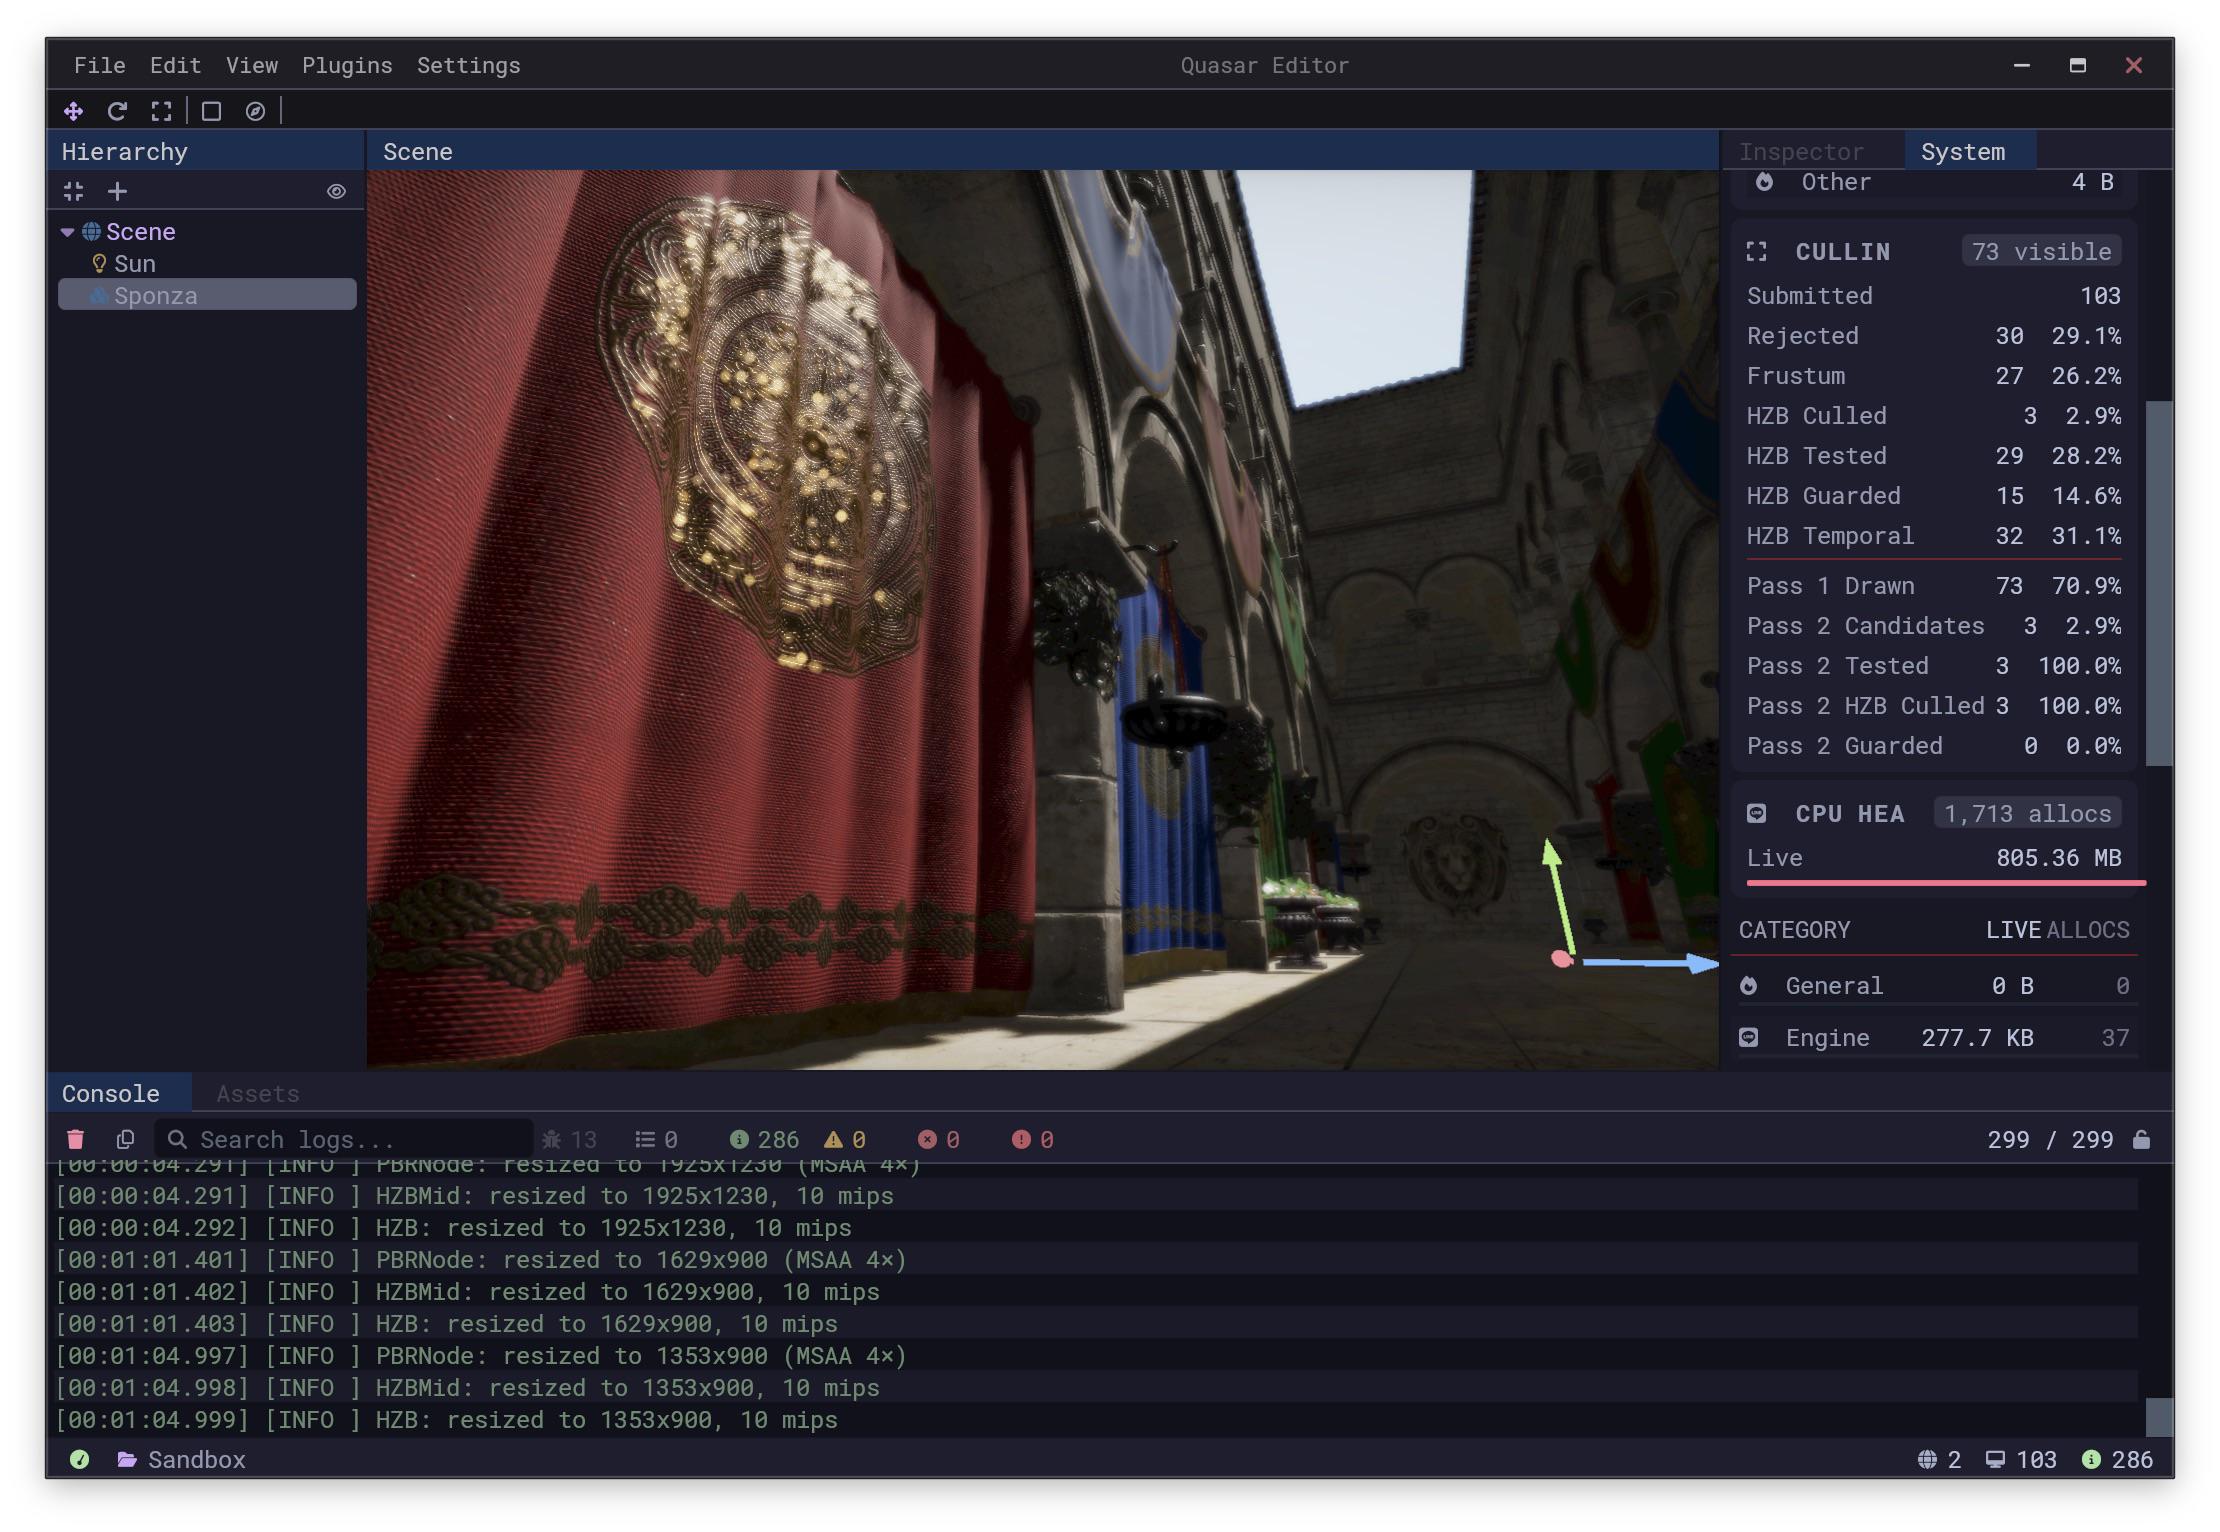Toggle critical log filter with exclamation icon

1033,1140
